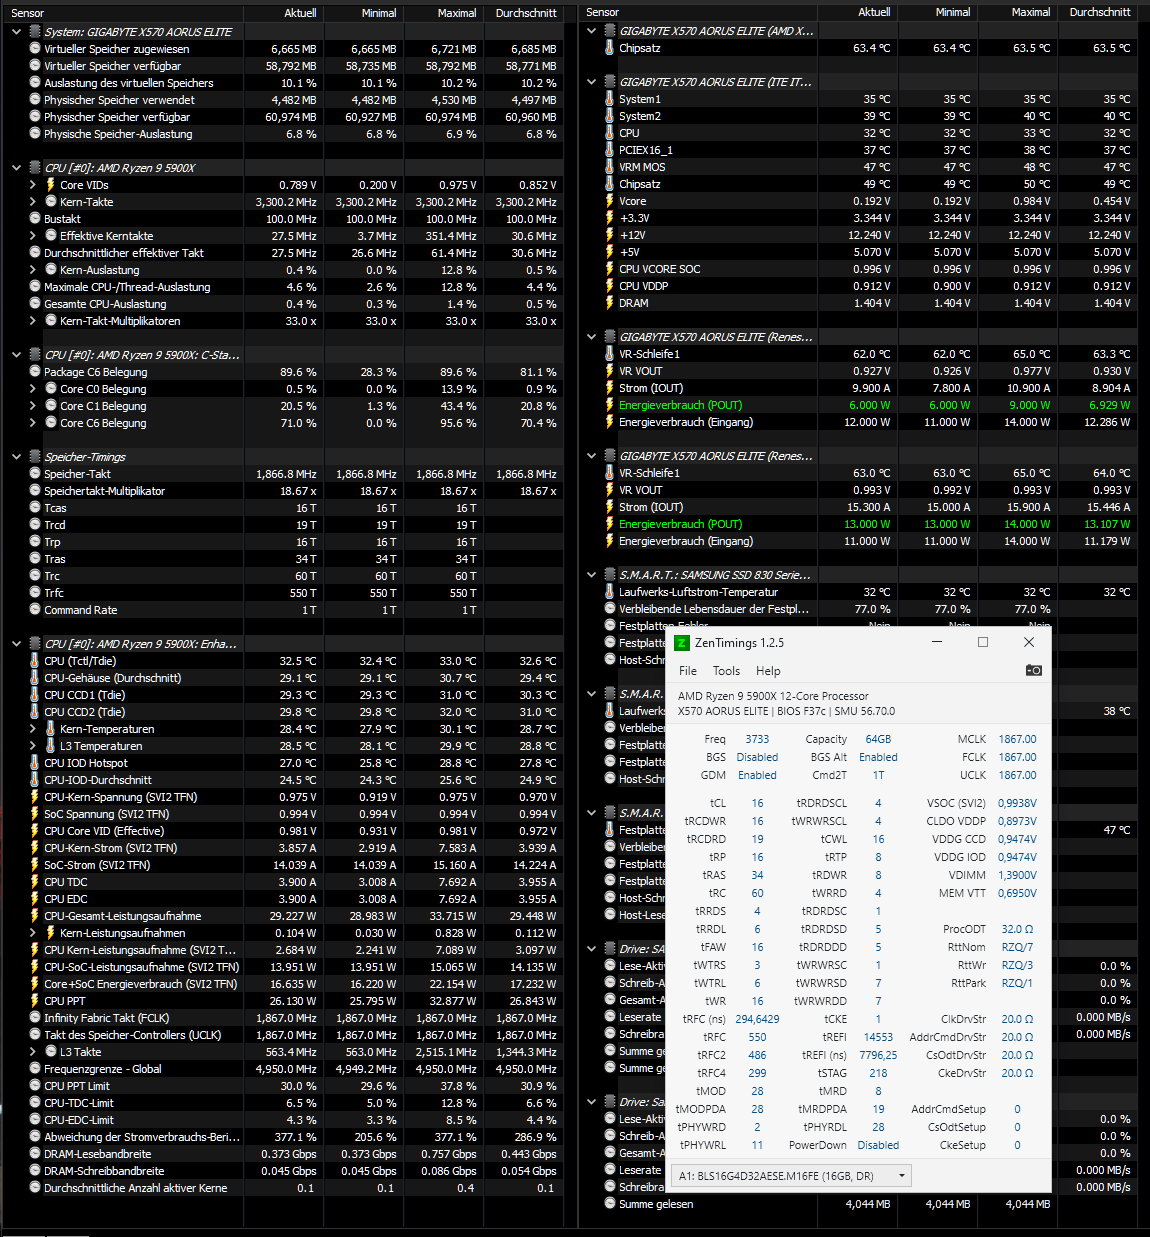Open the Tools menu in ZenTimings

point(726,671)
